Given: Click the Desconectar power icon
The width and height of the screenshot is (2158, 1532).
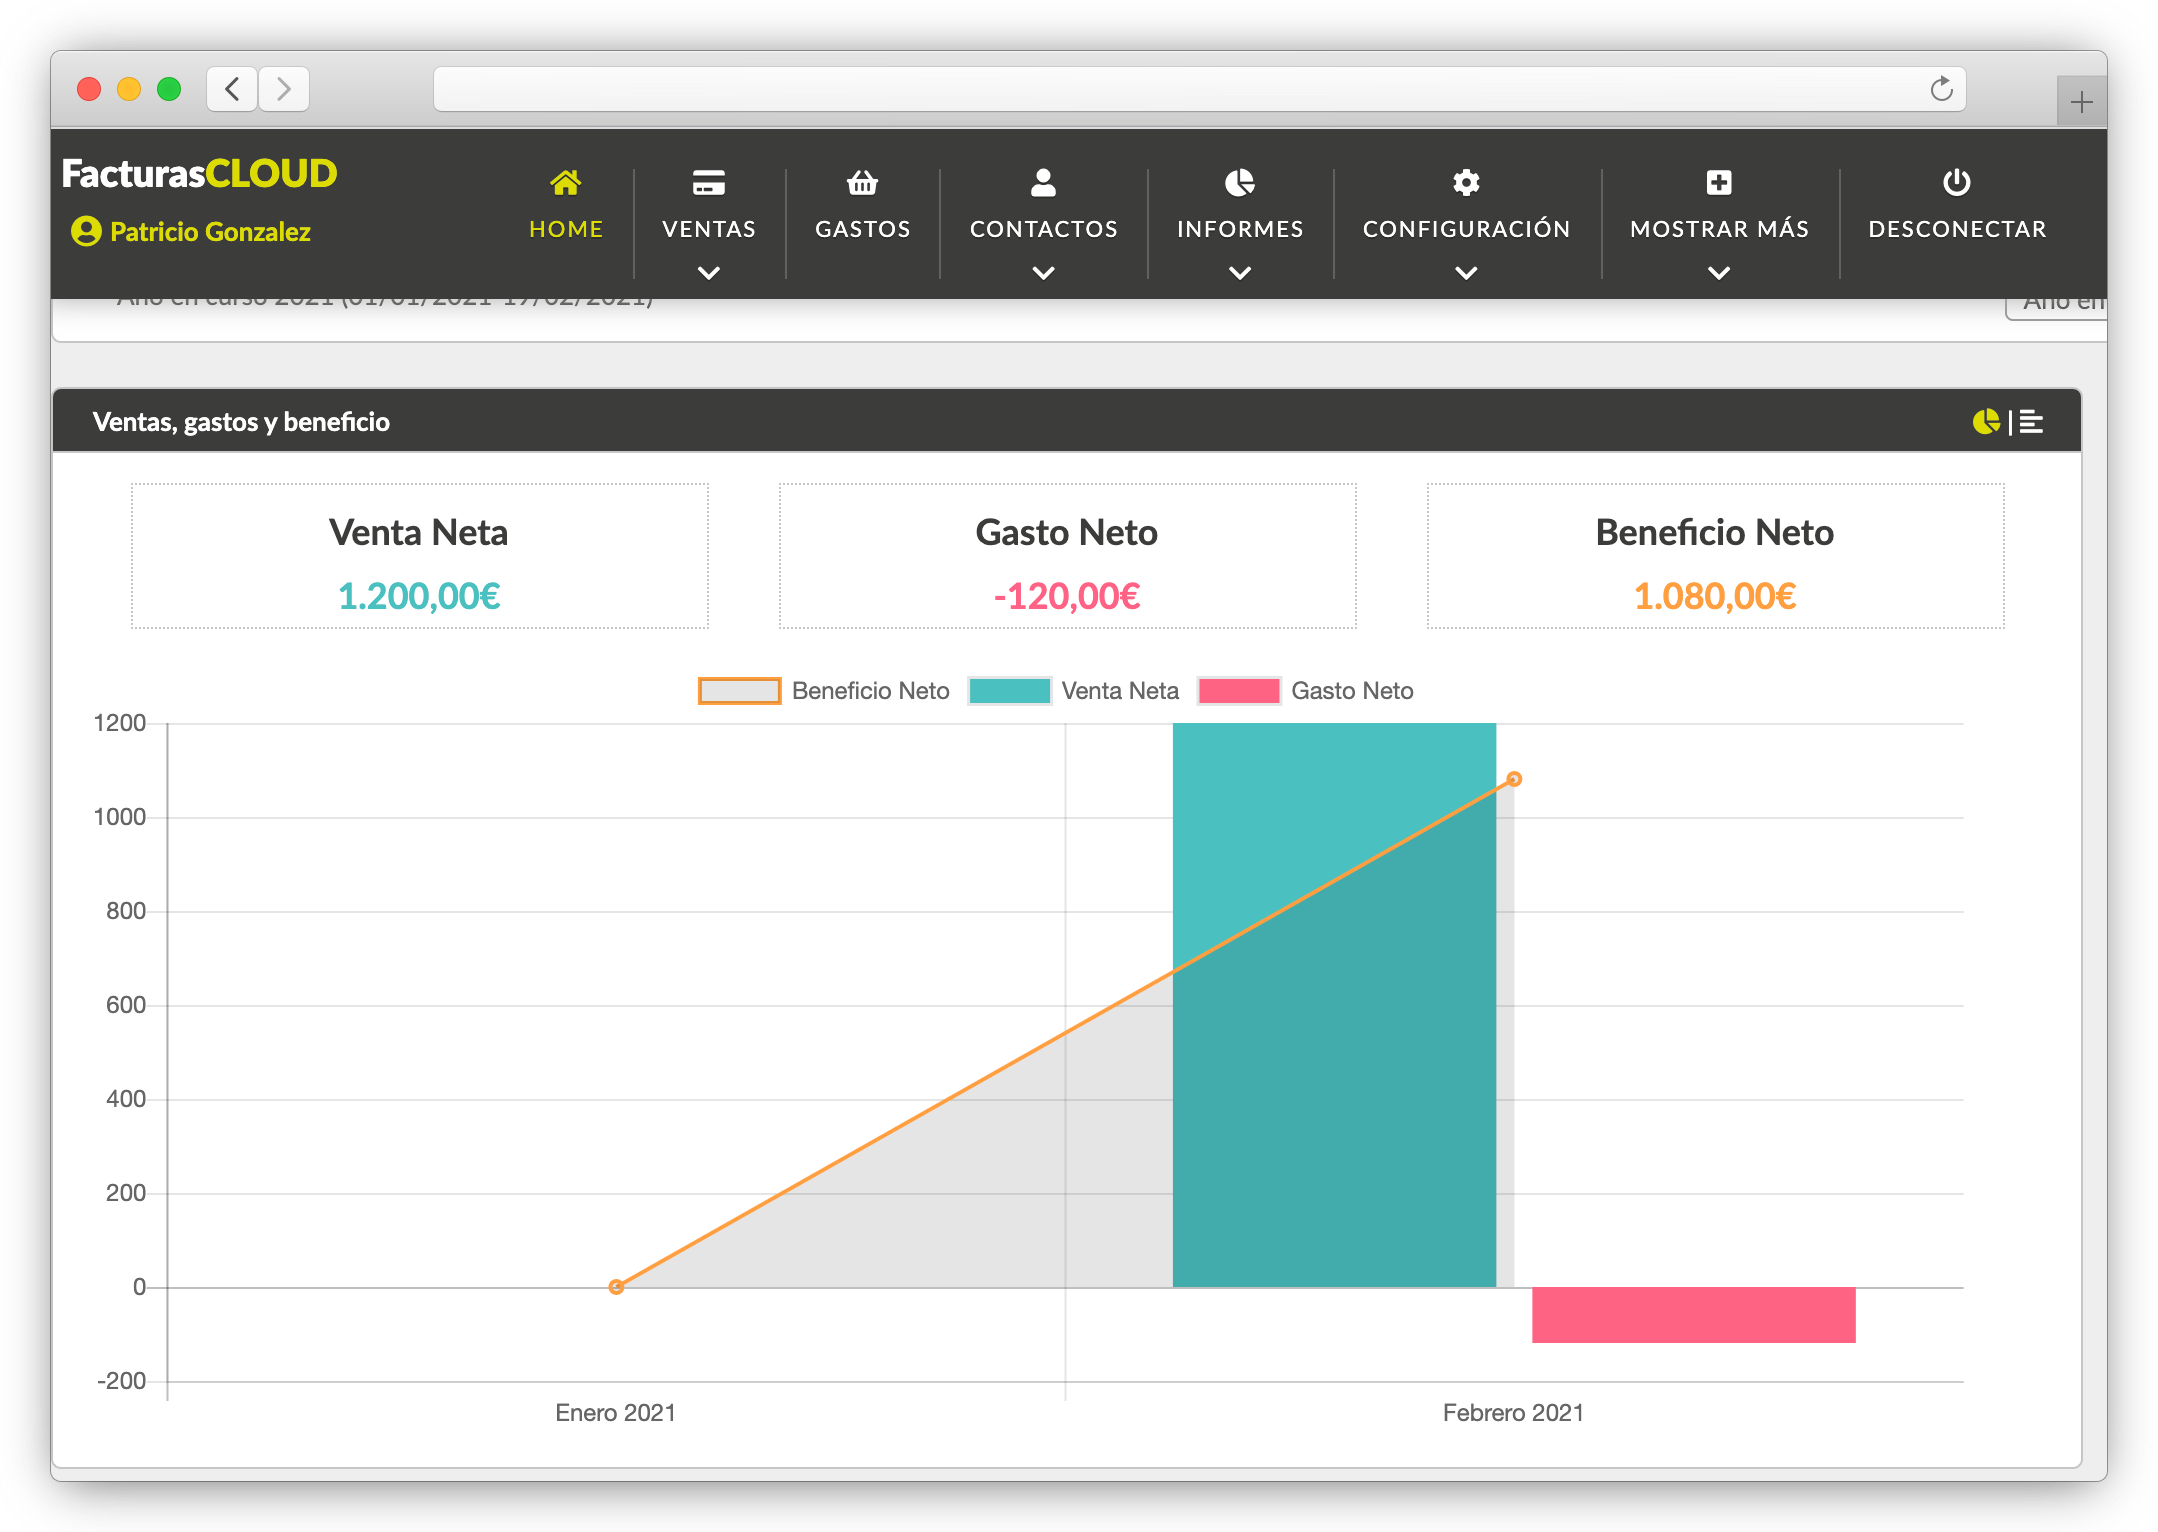Looking at the screenshot, I should (x=1956, y=183).
